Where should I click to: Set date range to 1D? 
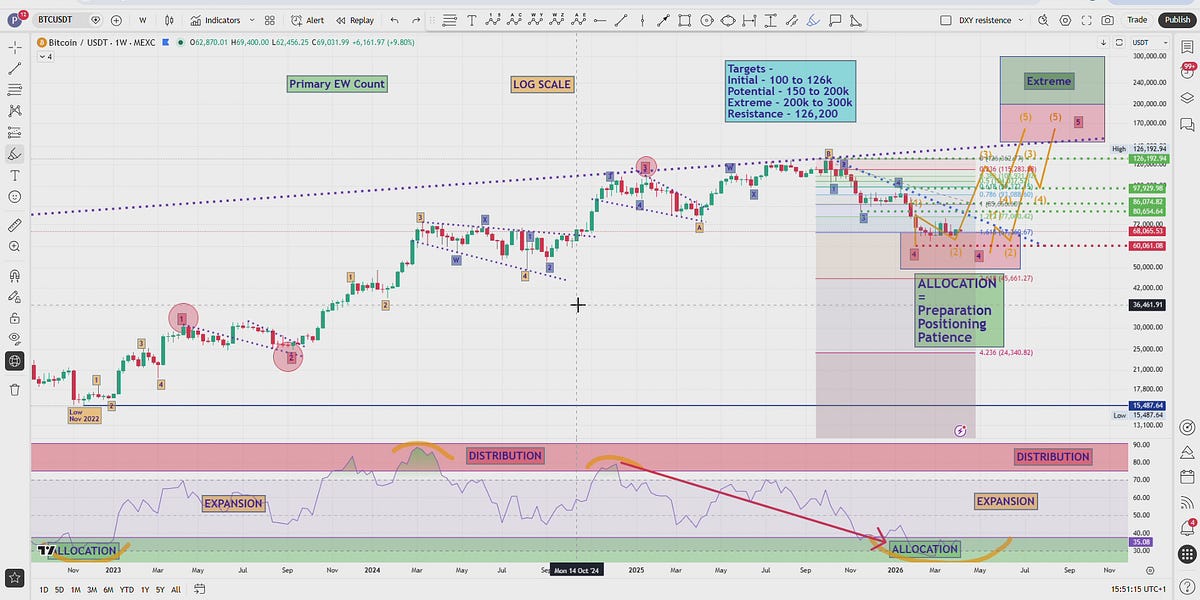(44, 590)
